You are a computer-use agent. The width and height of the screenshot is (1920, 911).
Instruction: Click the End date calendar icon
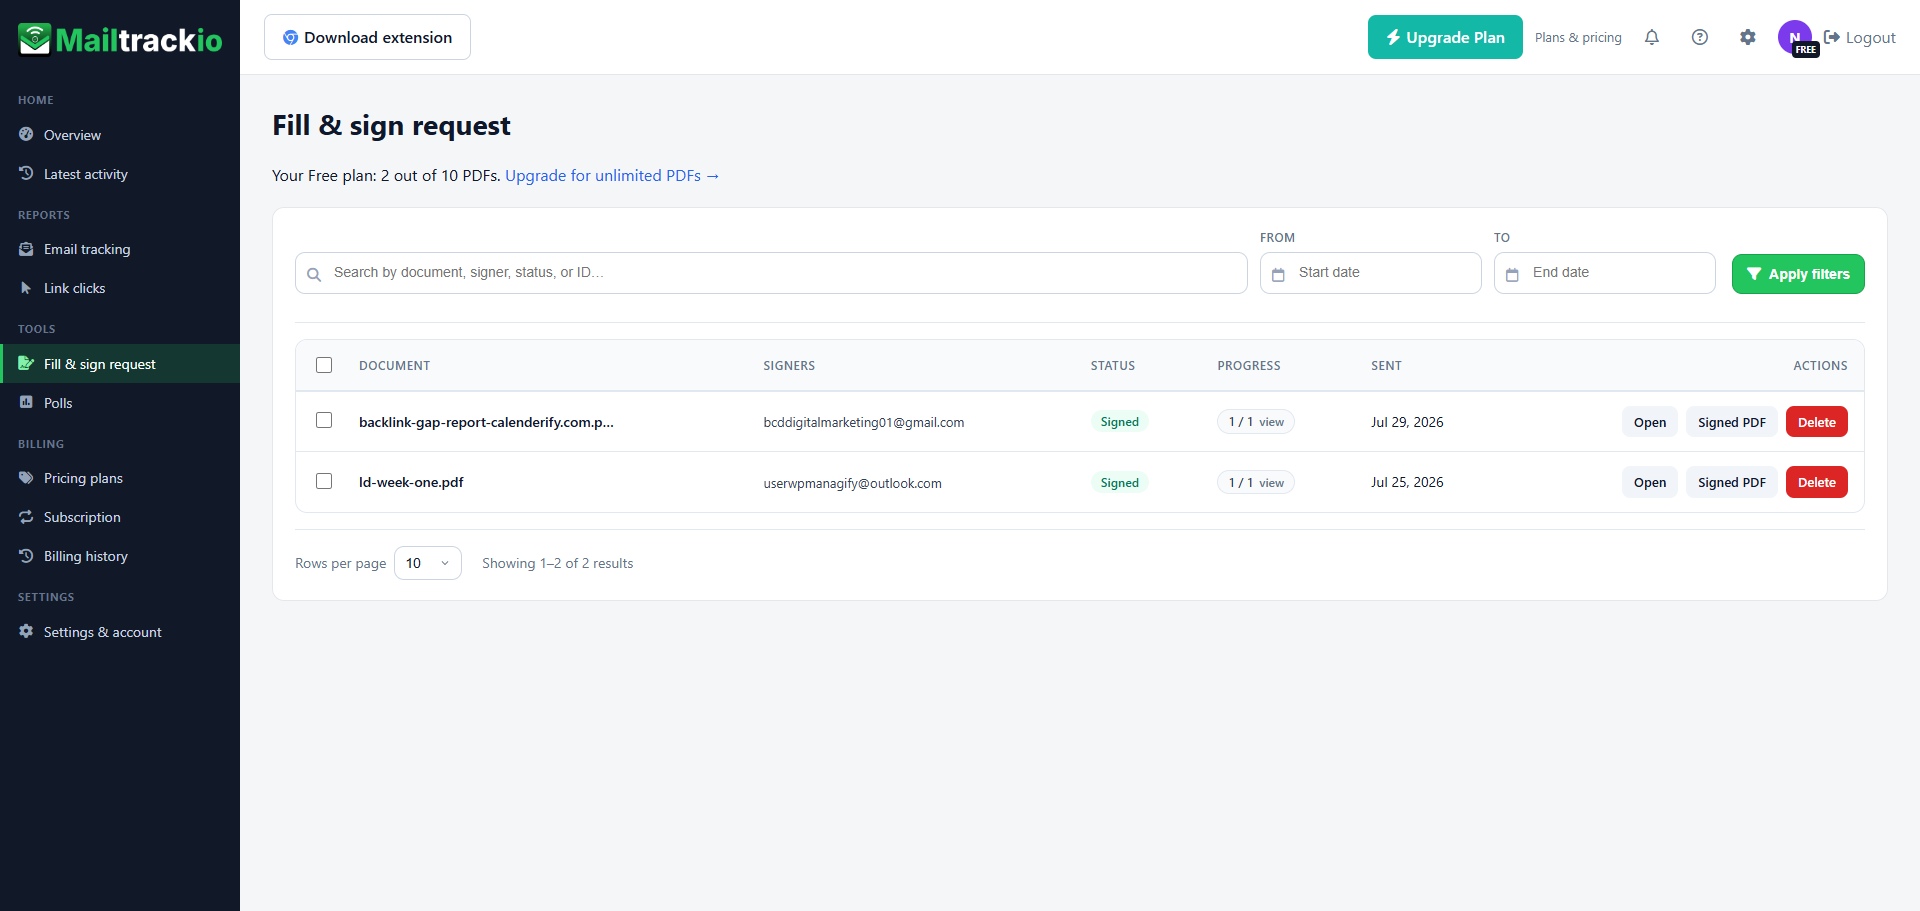pyautogui.click(x=1512, y=274)
